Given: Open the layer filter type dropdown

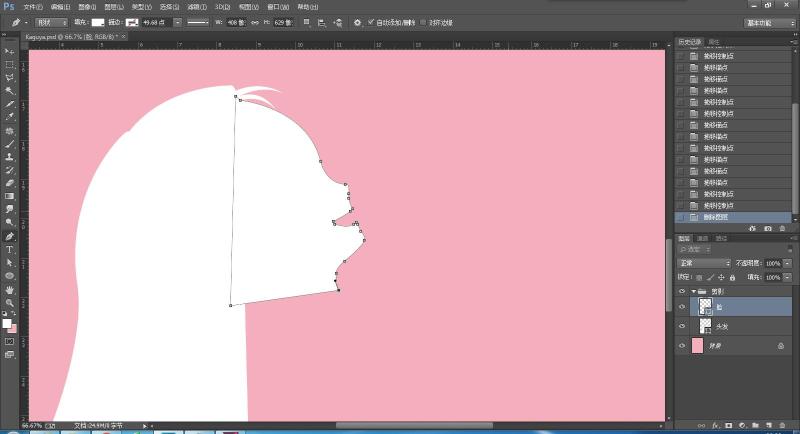Looking at the screenshot, I should click(x=695, y=249).
